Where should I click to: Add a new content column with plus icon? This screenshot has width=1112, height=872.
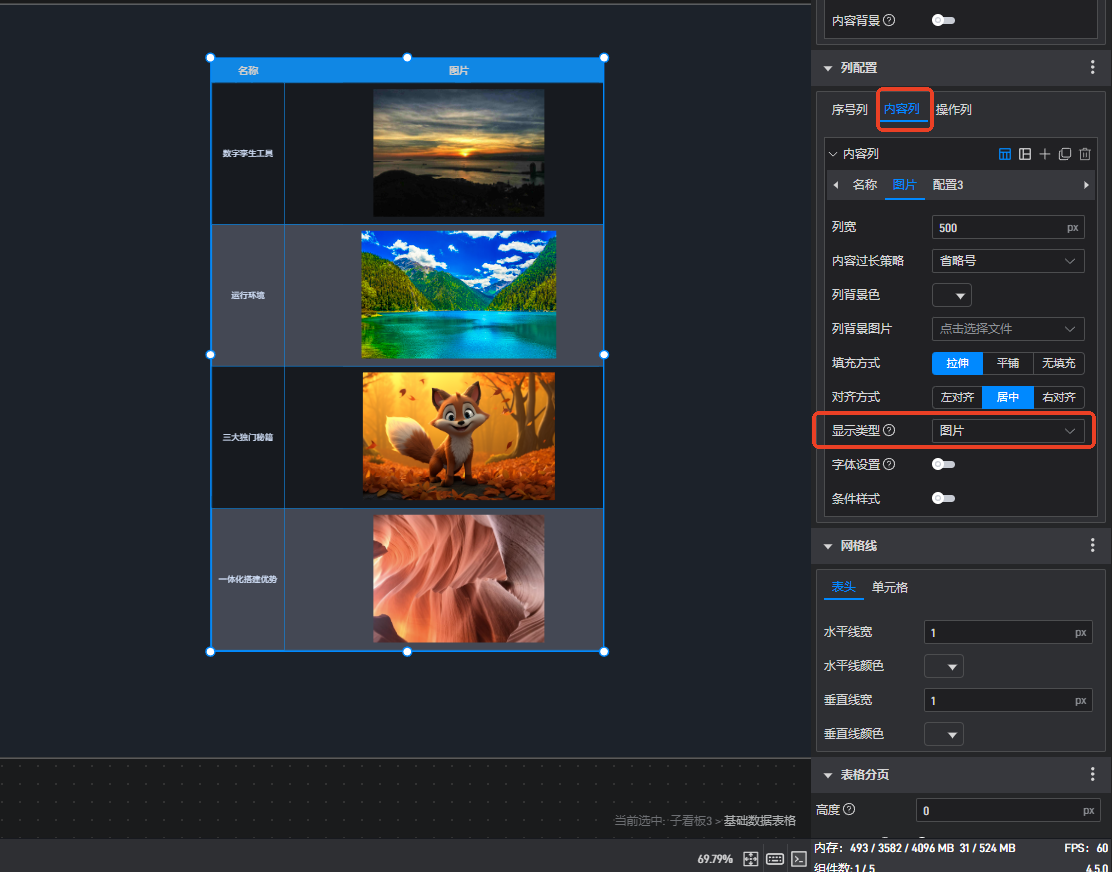click(1045, 154)
